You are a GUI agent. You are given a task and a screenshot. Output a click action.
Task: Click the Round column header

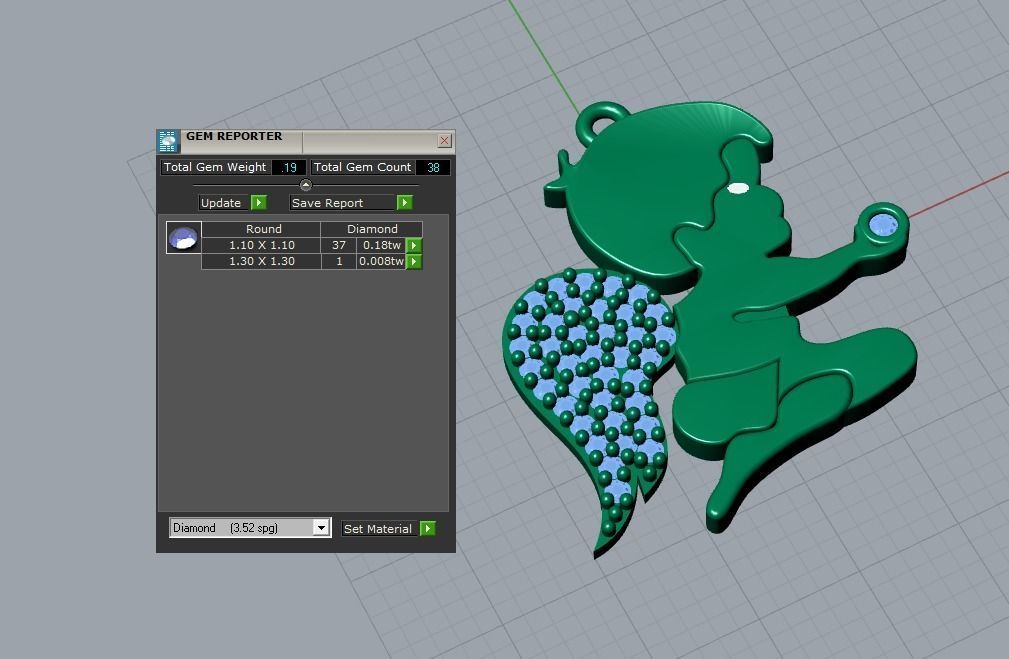coord(261,229)
